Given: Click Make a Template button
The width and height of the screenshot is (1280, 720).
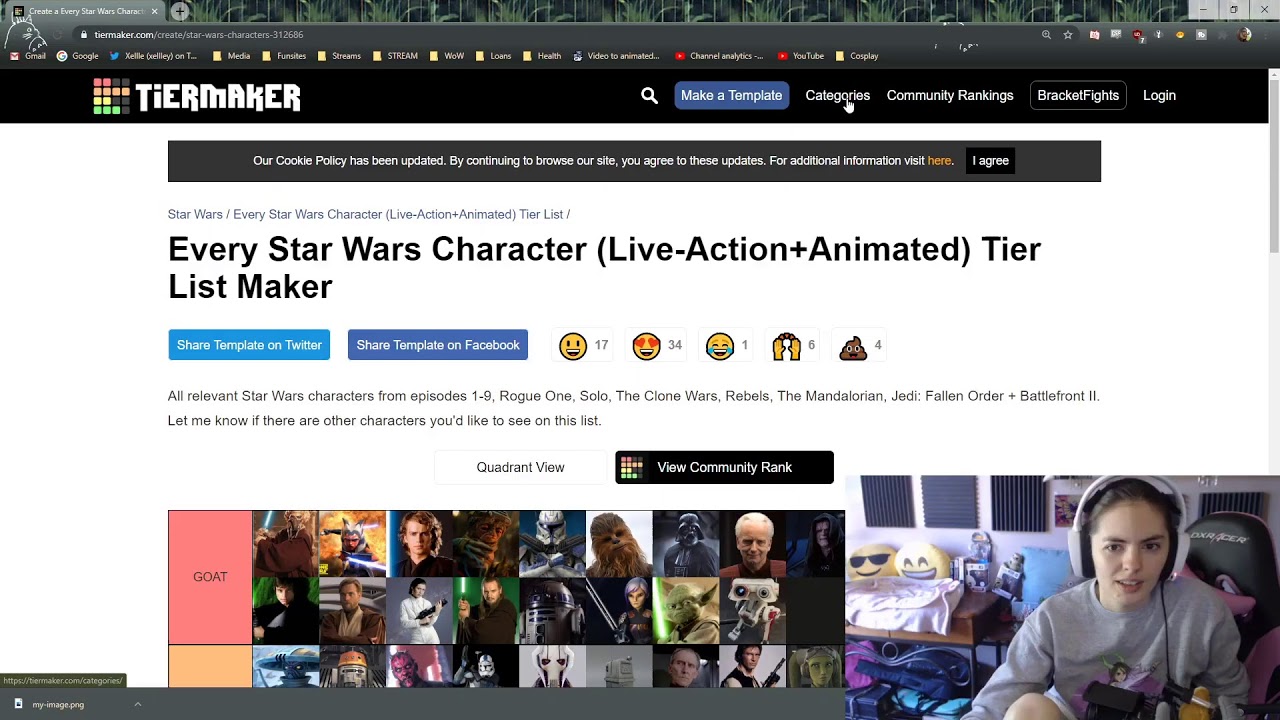Looking at the screenshot, I should click(x=731, y=95).
